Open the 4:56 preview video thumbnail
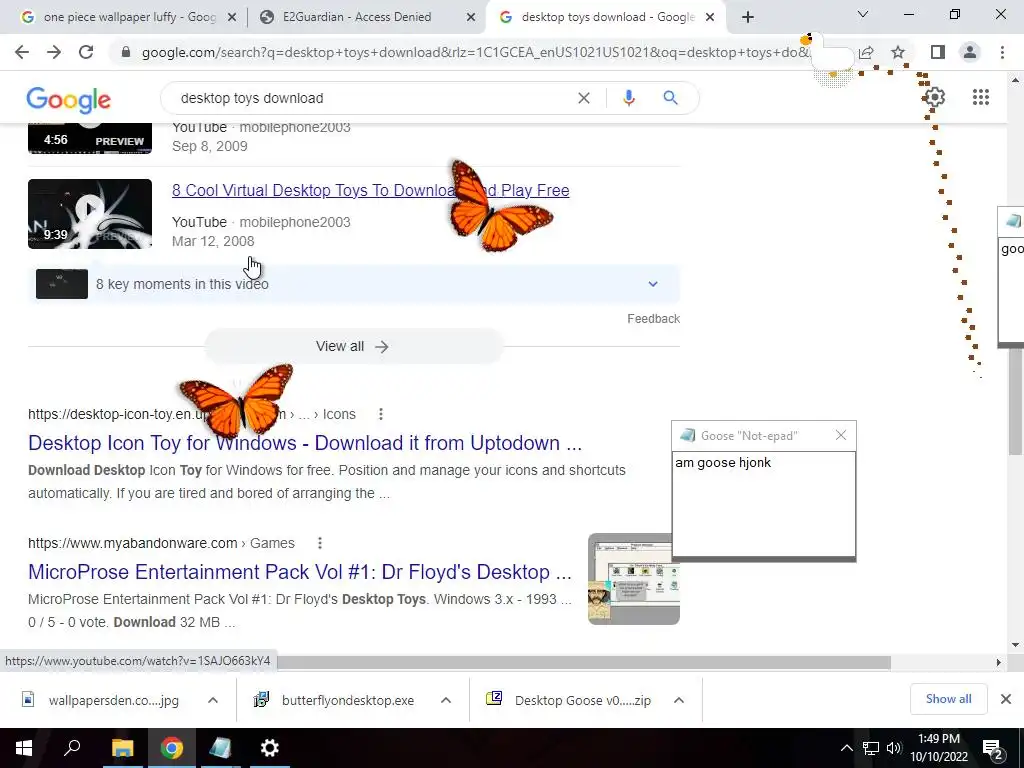Screen dimensions: 1024x768 pyautogui.click(x=90, y=138)
